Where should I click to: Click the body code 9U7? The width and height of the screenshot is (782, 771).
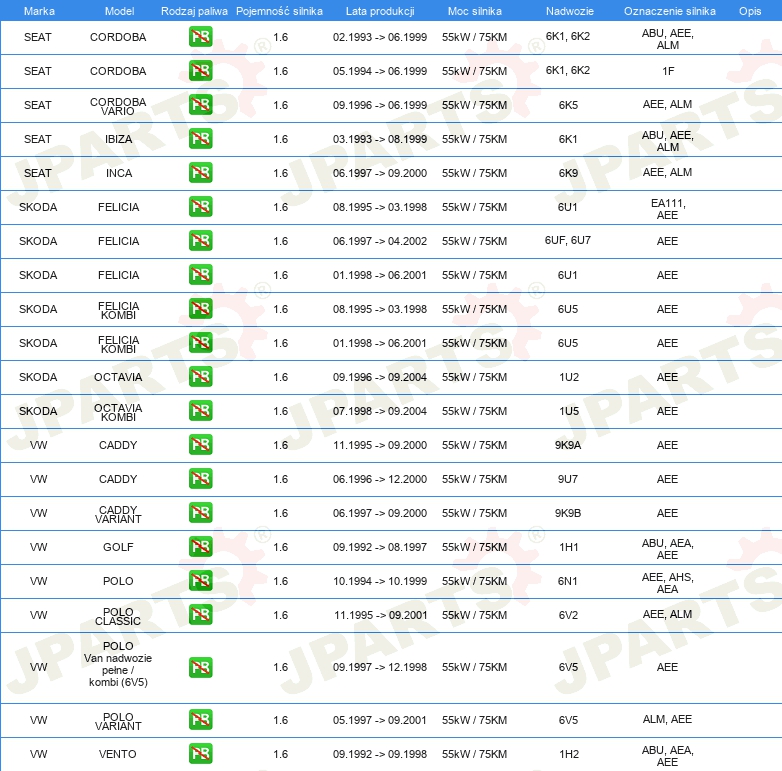coord(568,479)
